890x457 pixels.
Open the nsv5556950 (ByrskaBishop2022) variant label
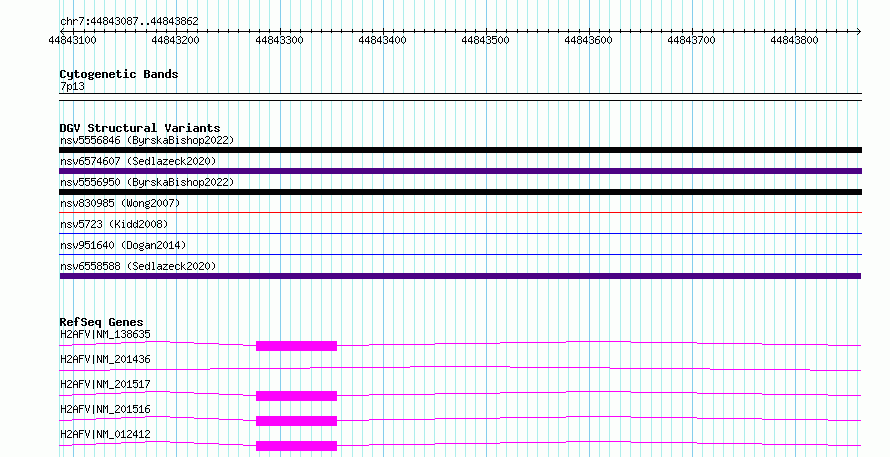click(x=147, y=182)
